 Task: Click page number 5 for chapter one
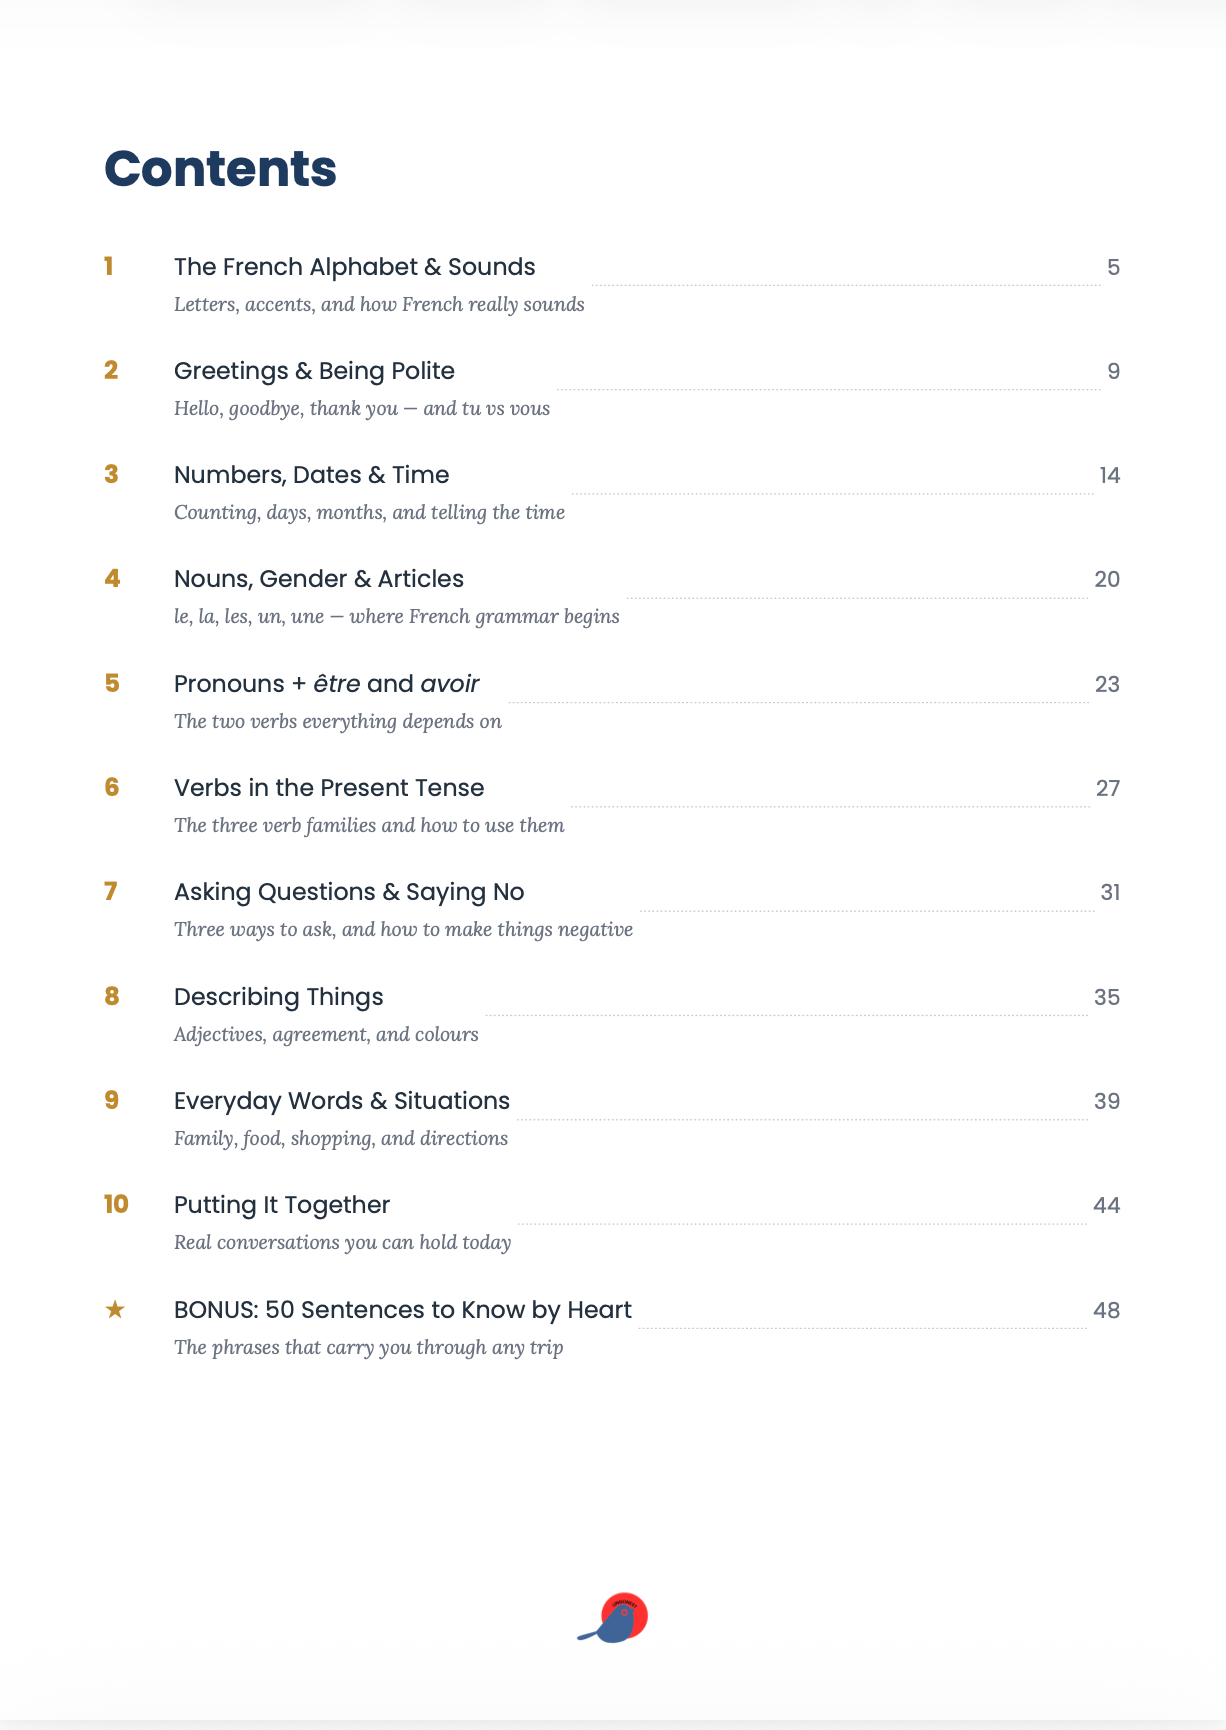(1113, 267)
